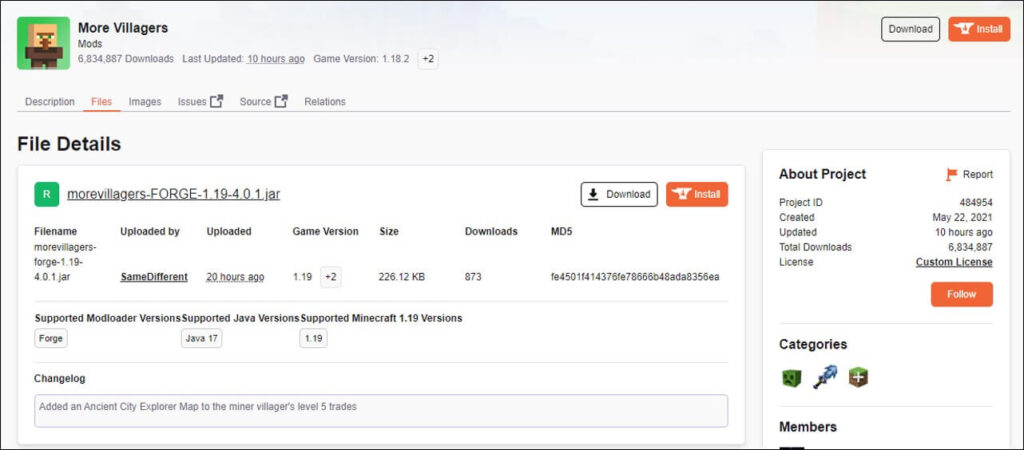Click the Java 17 tag
1024x450 pixels.
(x=201, y=339)
